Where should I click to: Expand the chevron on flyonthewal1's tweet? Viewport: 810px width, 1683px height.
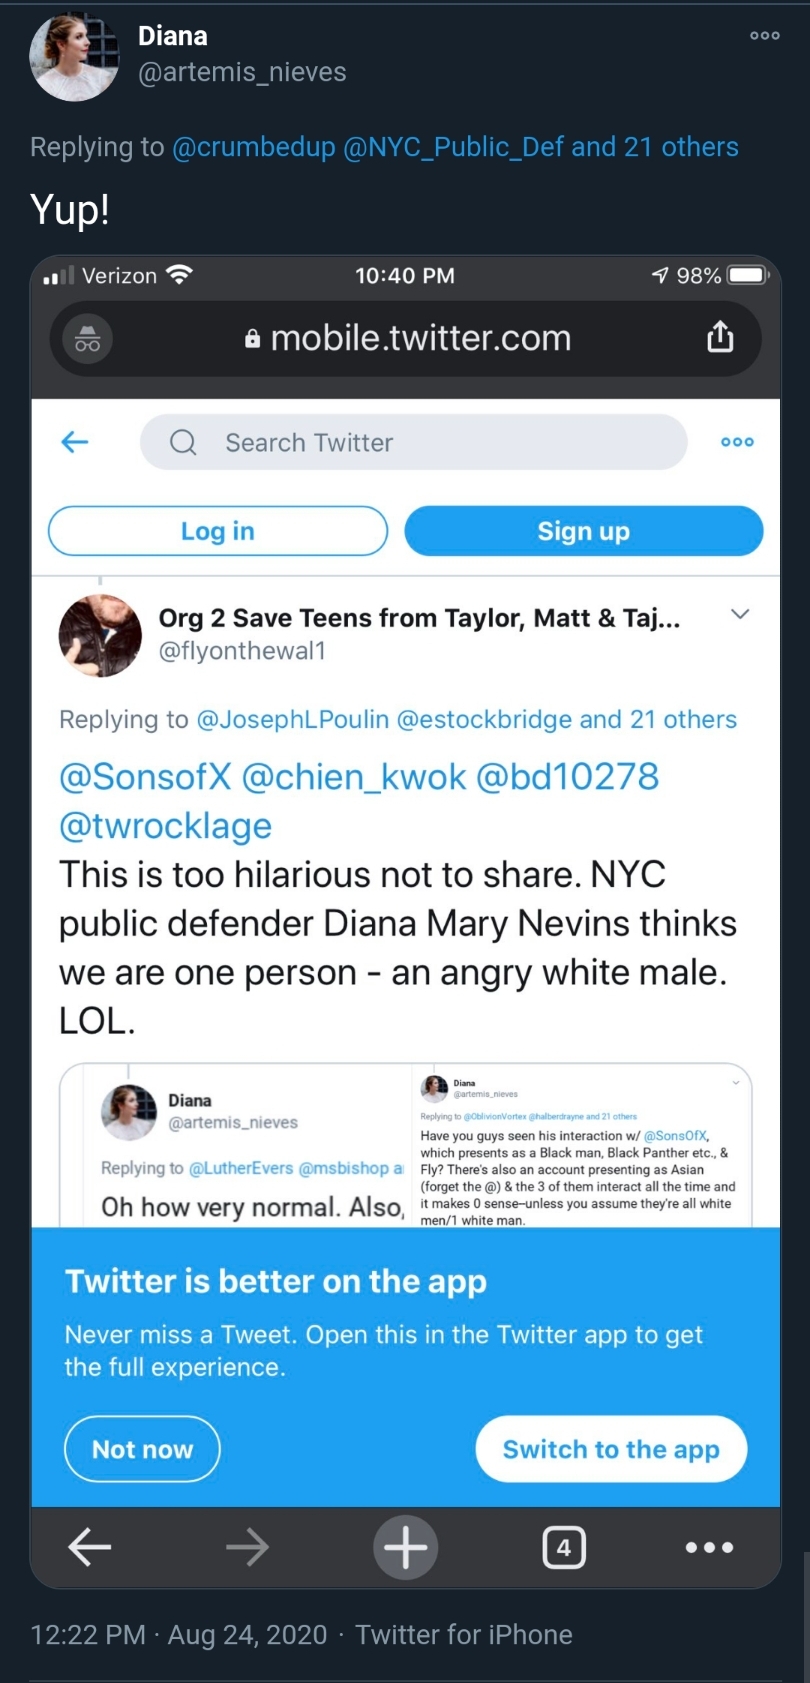click(740, 614)
